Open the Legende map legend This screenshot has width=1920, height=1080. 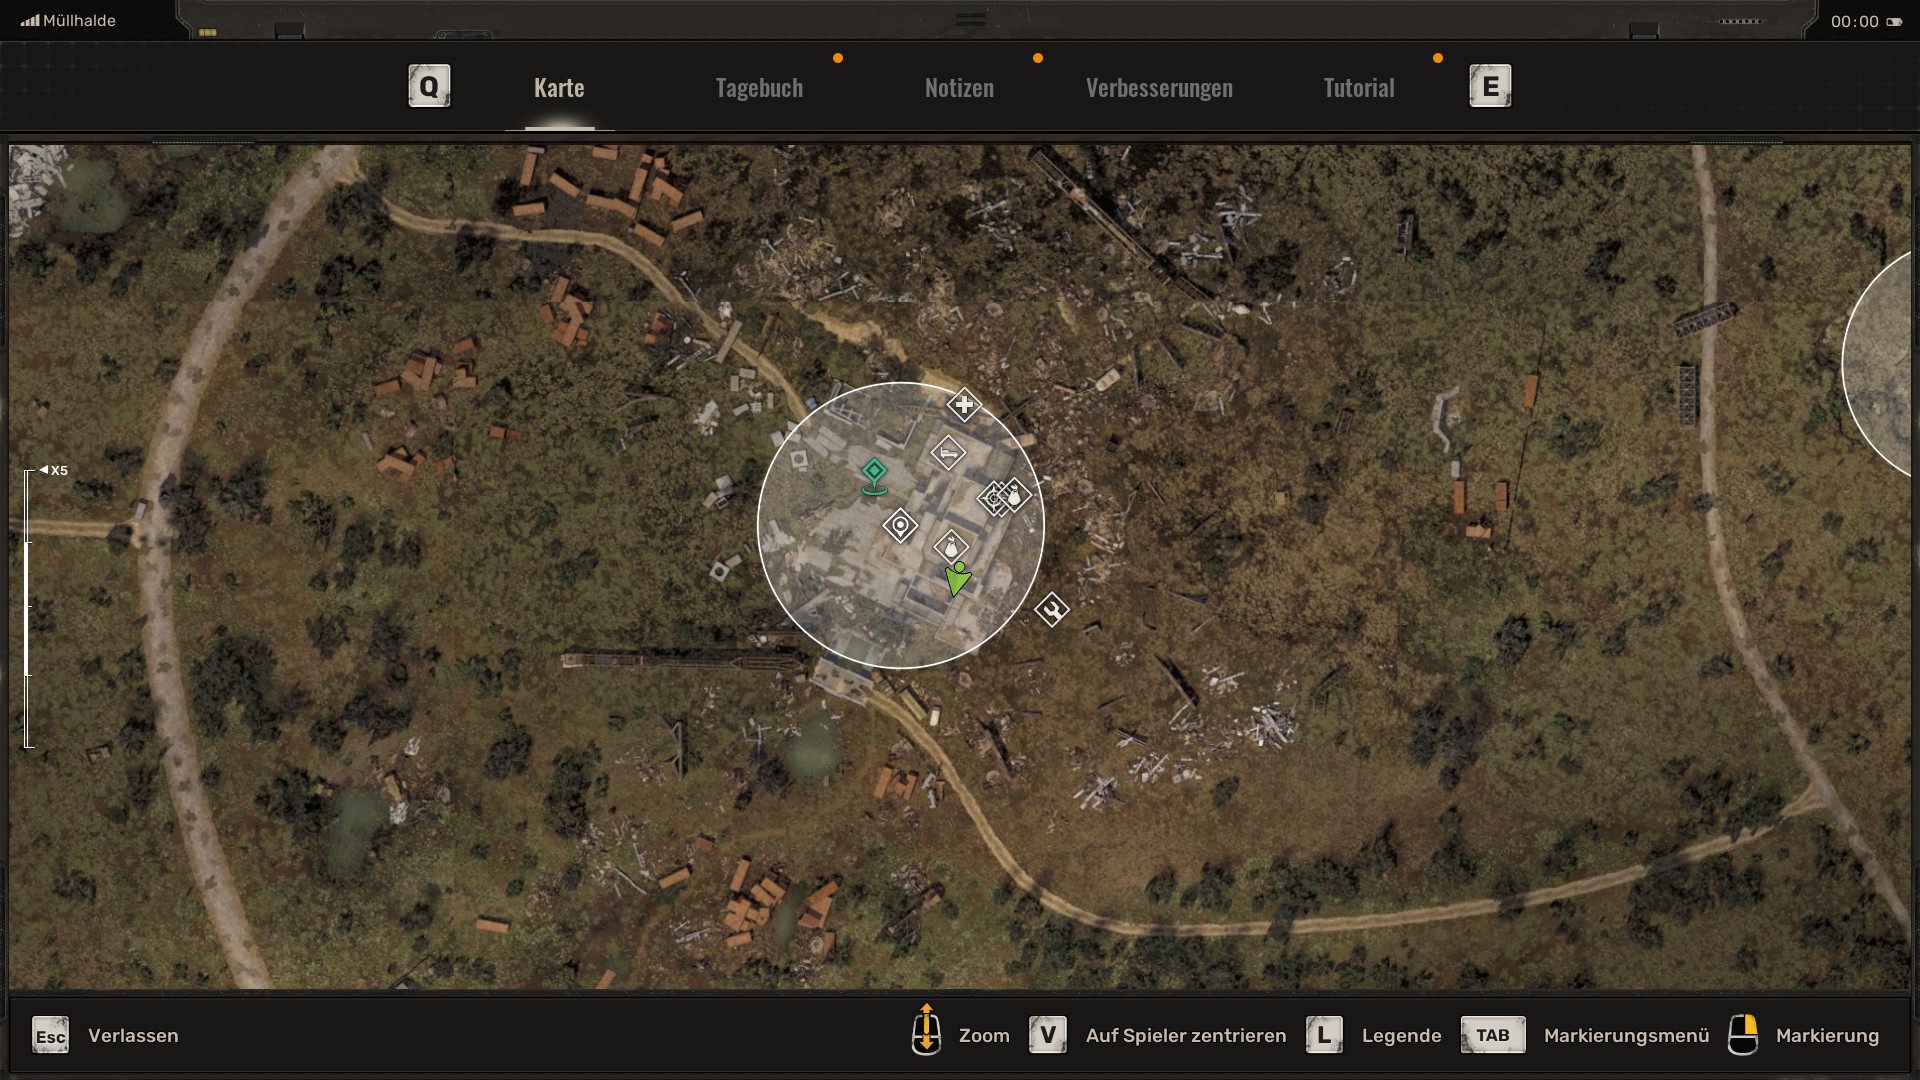coord(1400,1036)
